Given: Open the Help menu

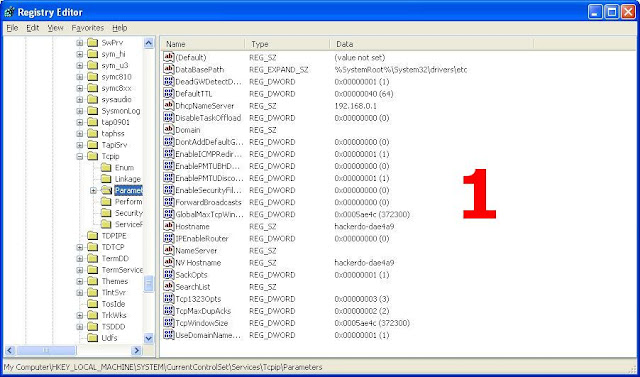Looking at the screenshot, I should (x=120, y=28).
